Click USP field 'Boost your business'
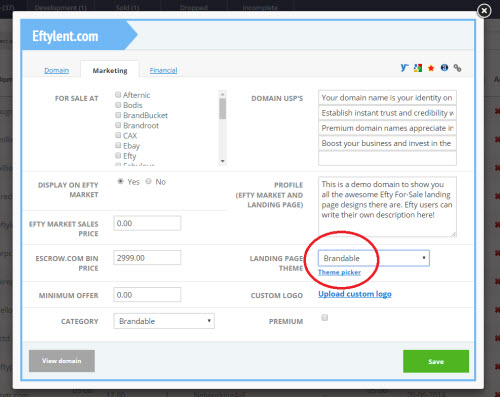This screenshot has width=500, height=397. click(x=387, y=143)
